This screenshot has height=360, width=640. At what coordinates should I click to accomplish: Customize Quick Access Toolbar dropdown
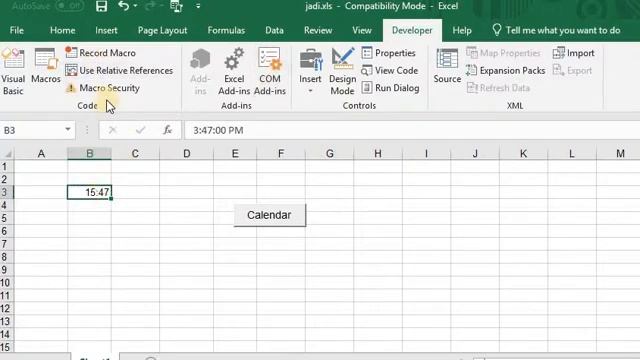198,6
